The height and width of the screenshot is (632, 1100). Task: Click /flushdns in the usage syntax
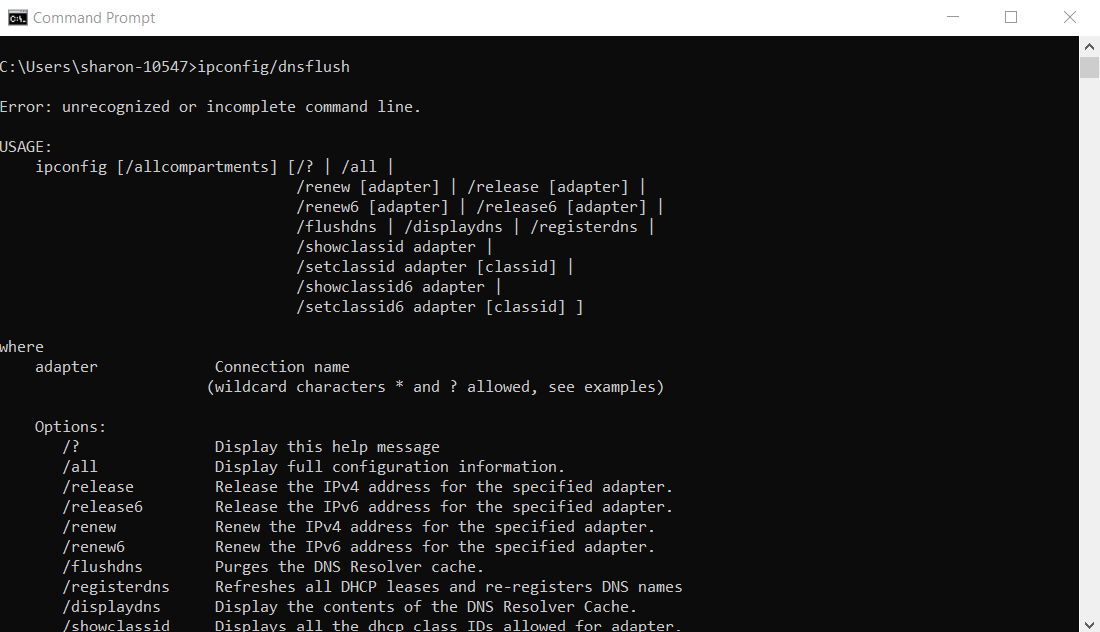[336, 227]
